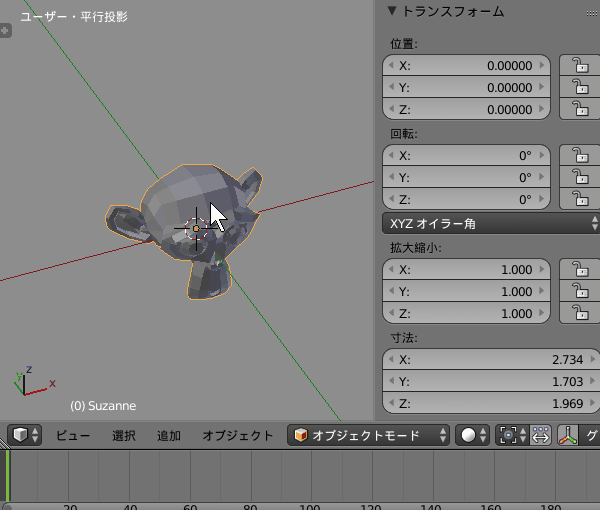Viewport: 600px width, 510px height.
Task: Click frame 40 on the timeline ruler
Action: 130,507
